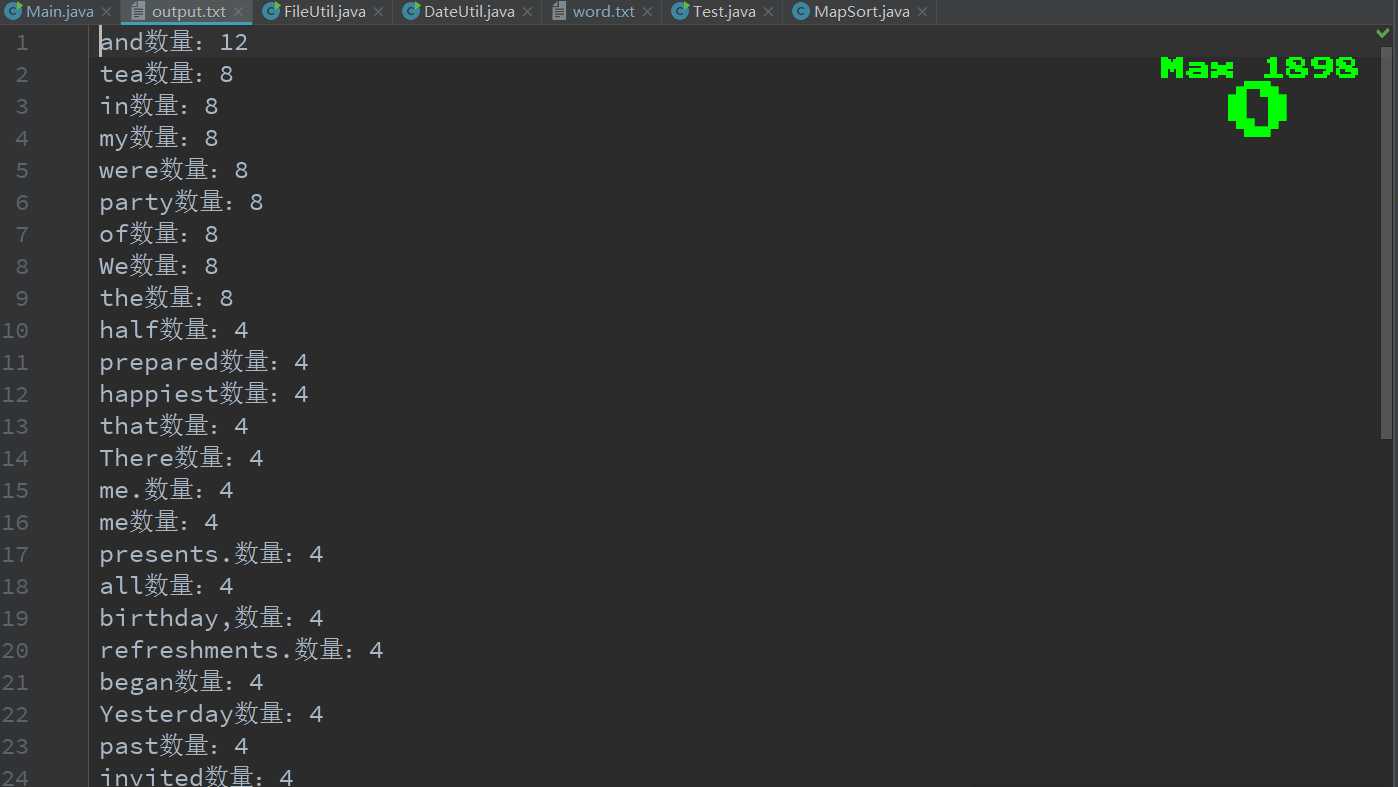Image resolution: width=1398 pixels, height=787 pixels.
Task: Select the output.txt tab
Action: 189,12
